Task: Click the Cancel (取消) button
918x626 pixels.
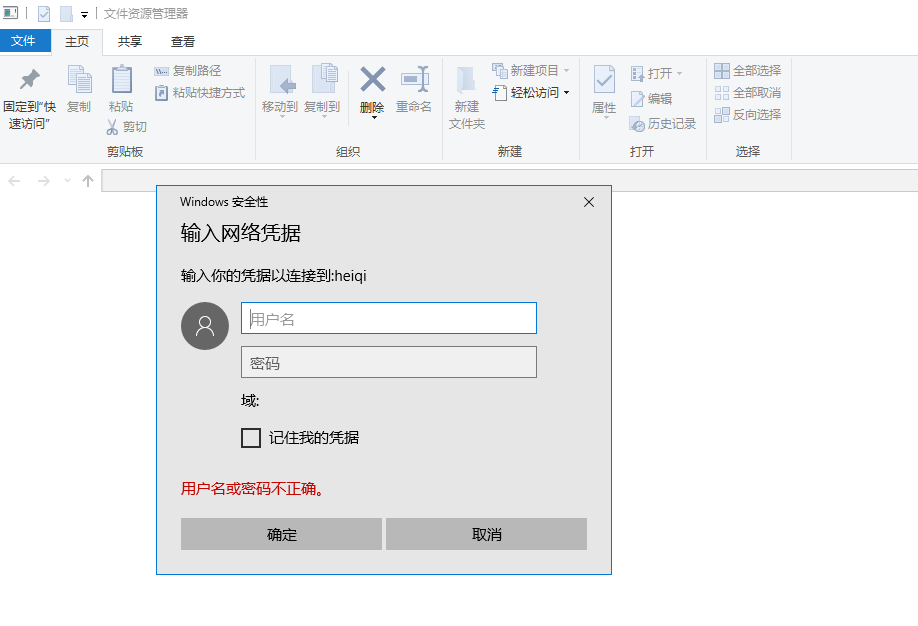Action: click(487, 534)
